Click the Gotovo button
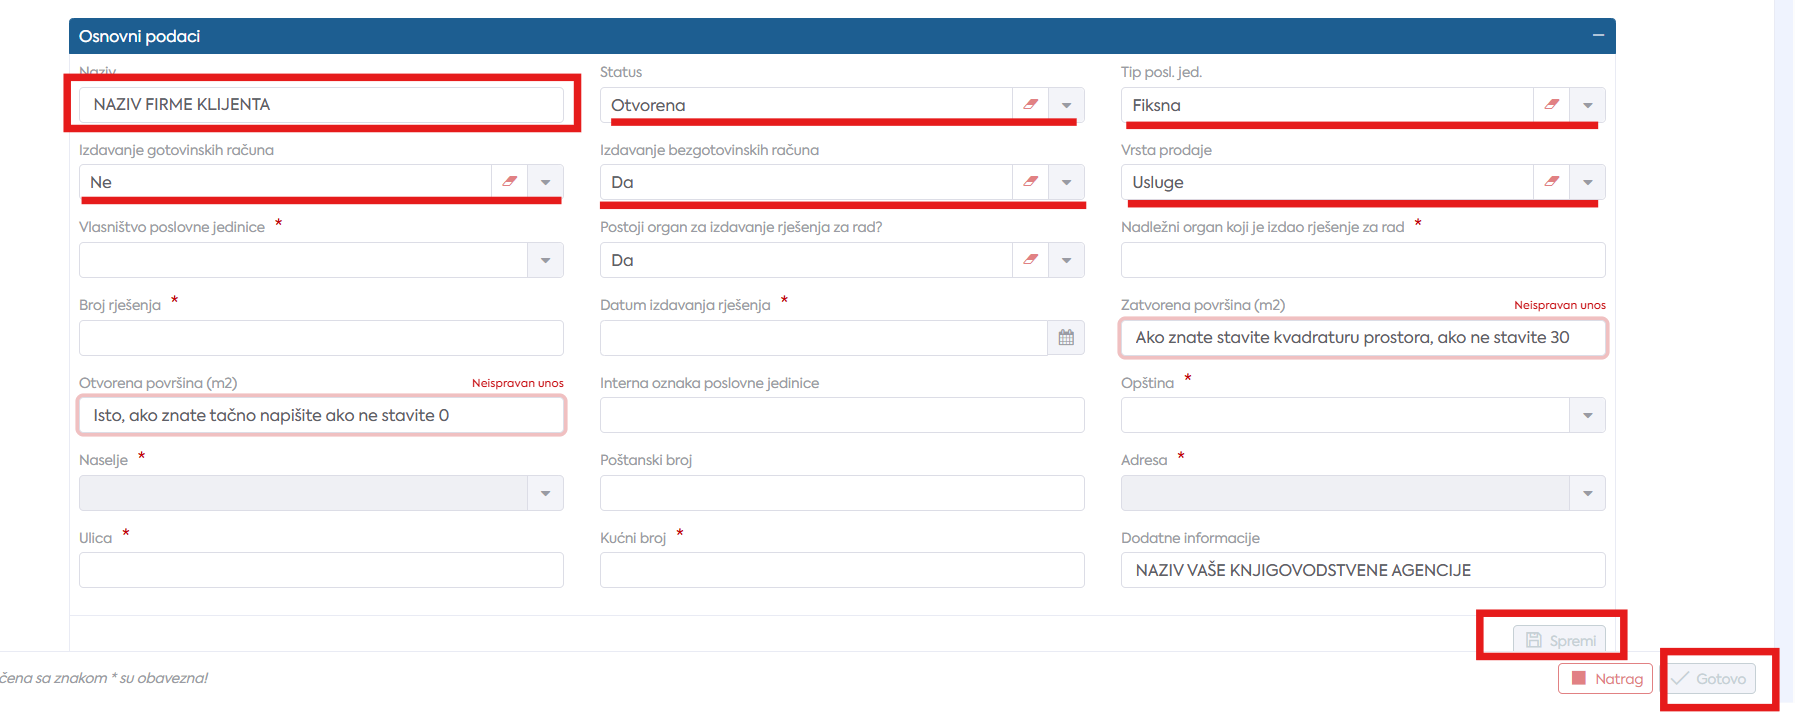The image size is (1795, 712). pyautogui.click(x=1708, y=678)
